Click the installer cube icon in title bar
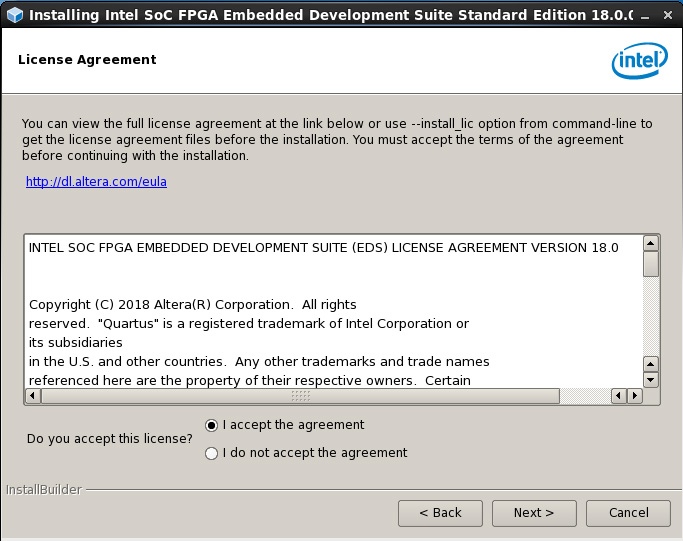Viewport: 683px width, 541px height. click(14, 15)
